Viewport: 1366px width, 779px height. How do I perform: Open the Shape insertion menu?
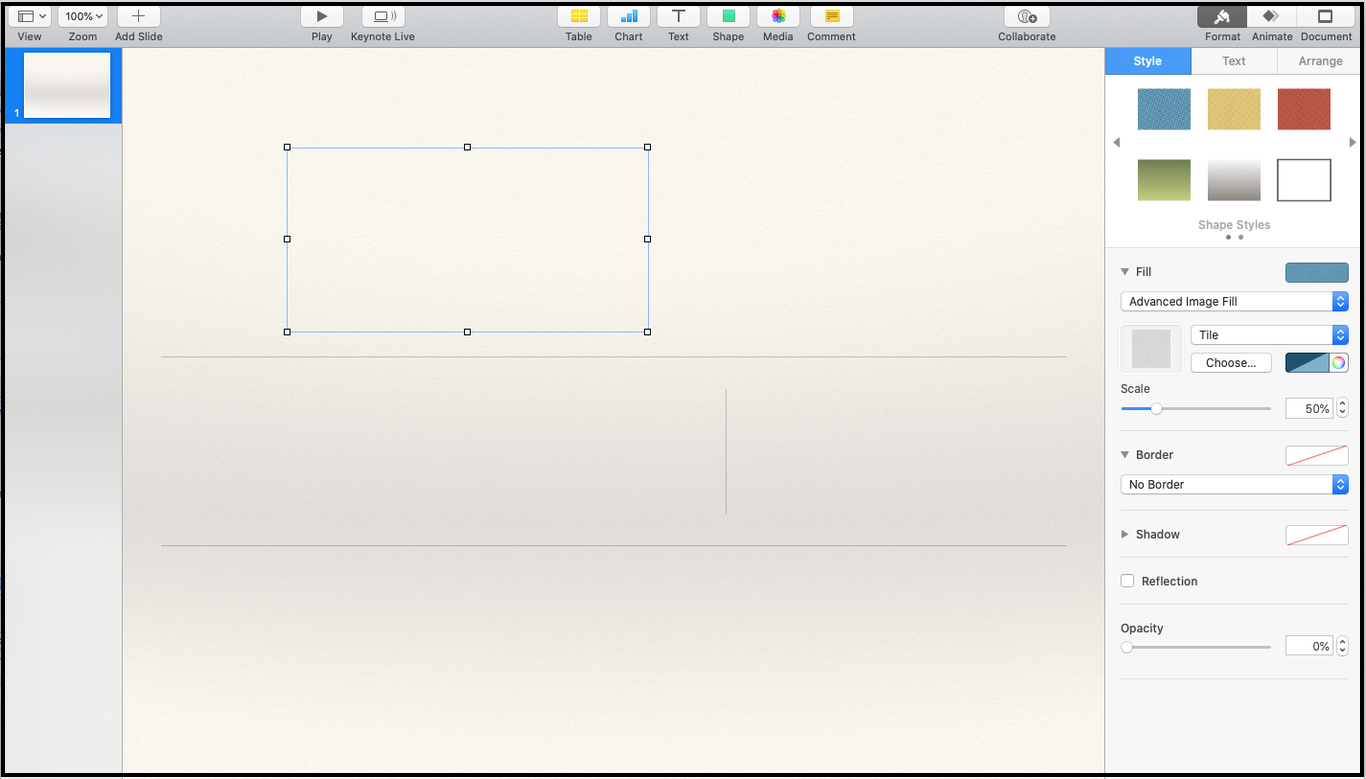pyautogui.click(x=728, y=17)
